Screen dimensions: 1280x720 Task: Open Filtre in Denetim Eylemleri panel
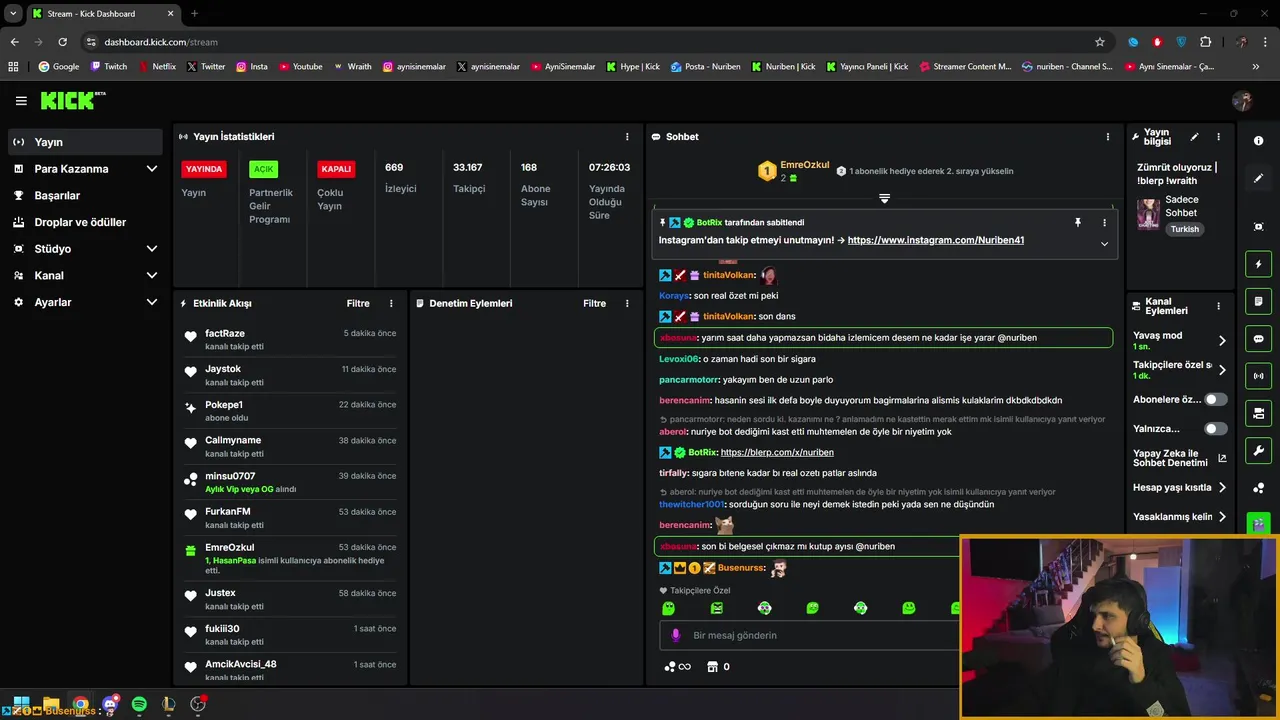[x=594, y=303]
